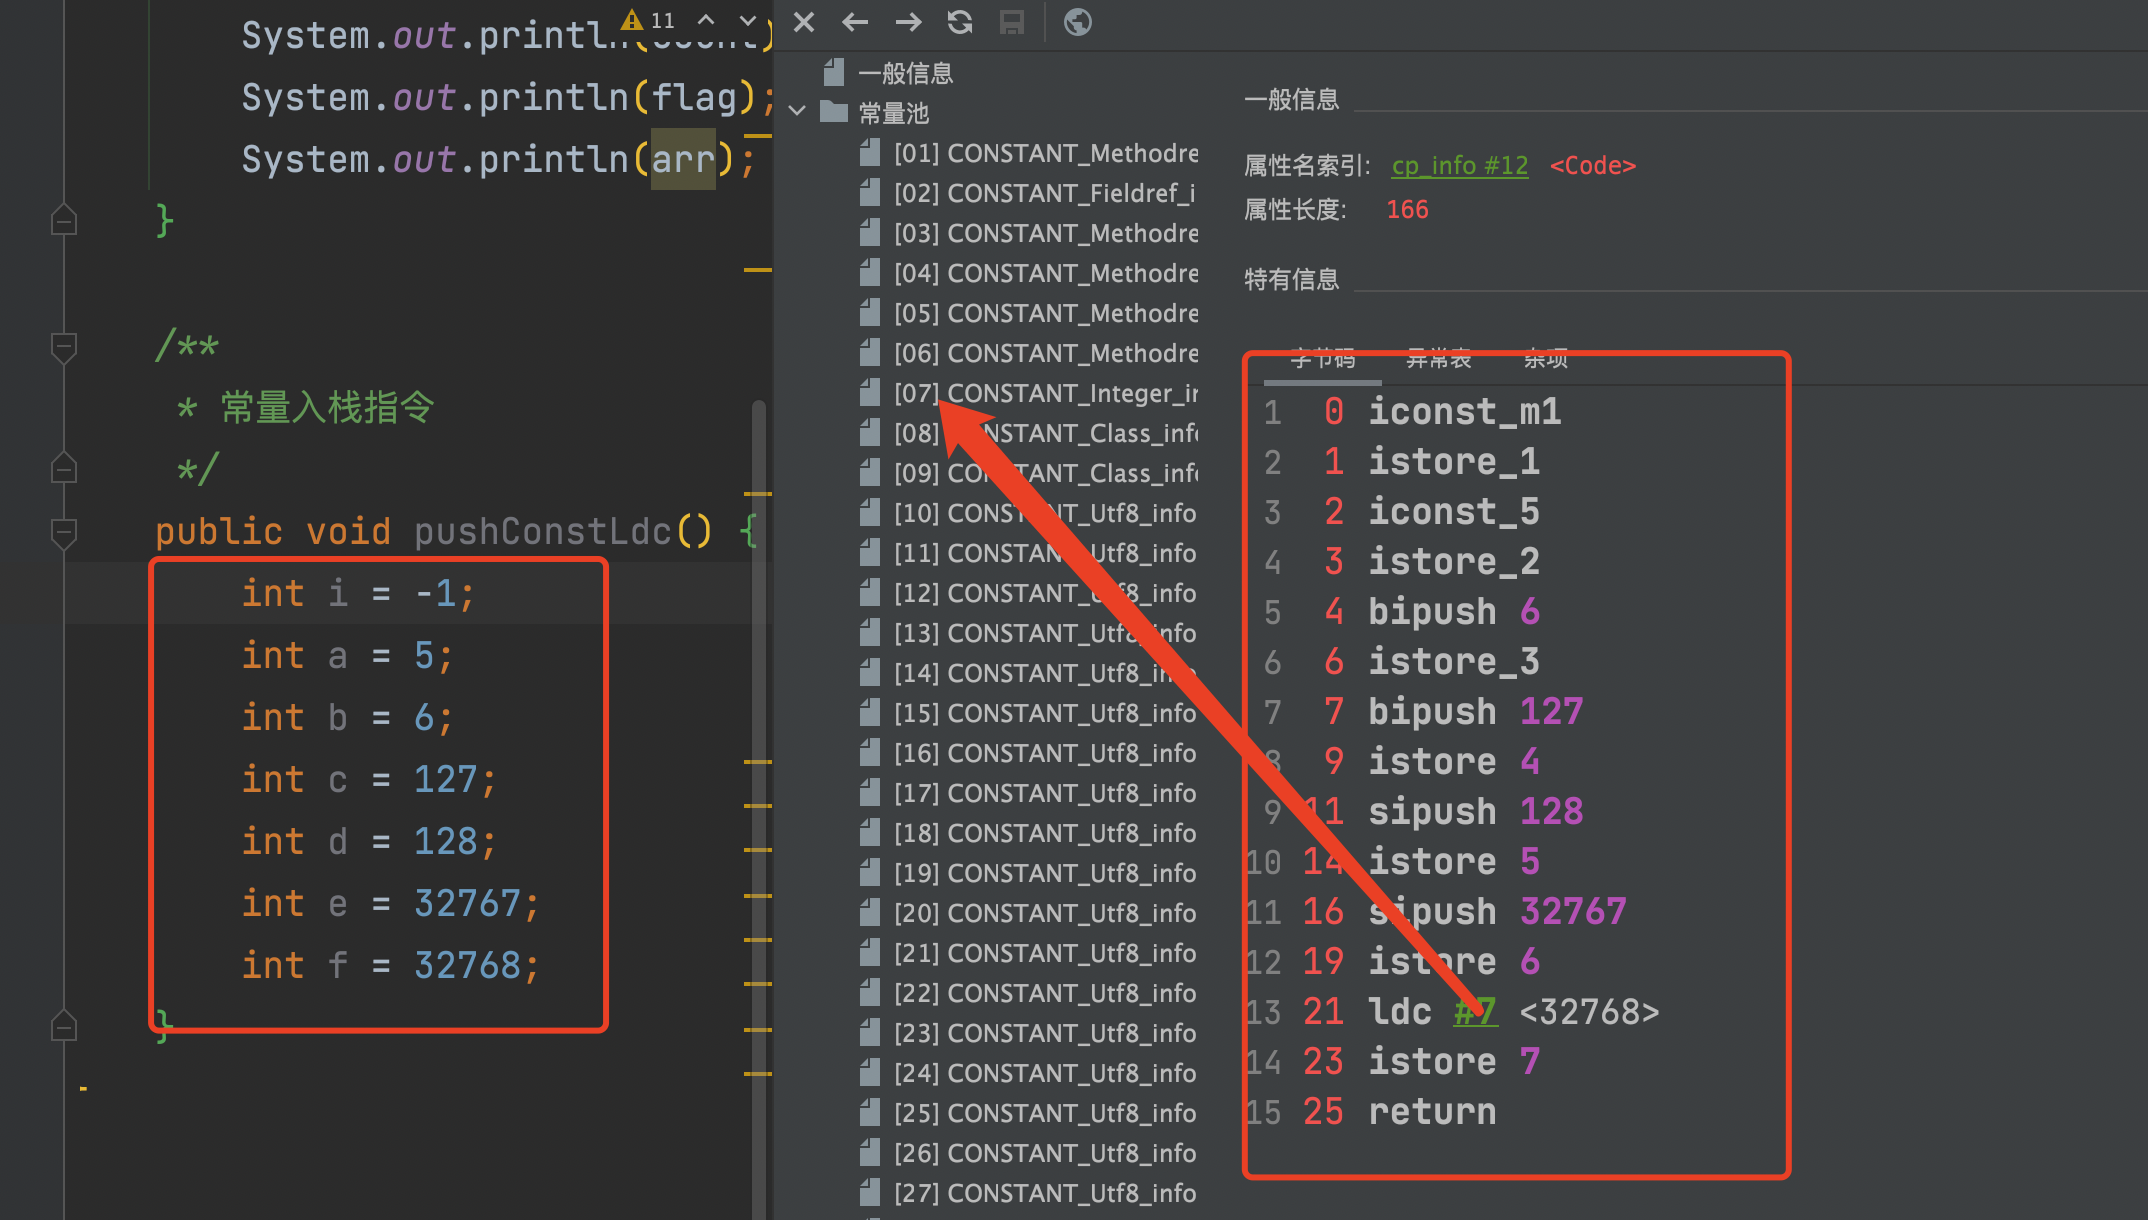Select [03] CONSTANT_Methodref entry

tap(1028, 233)
